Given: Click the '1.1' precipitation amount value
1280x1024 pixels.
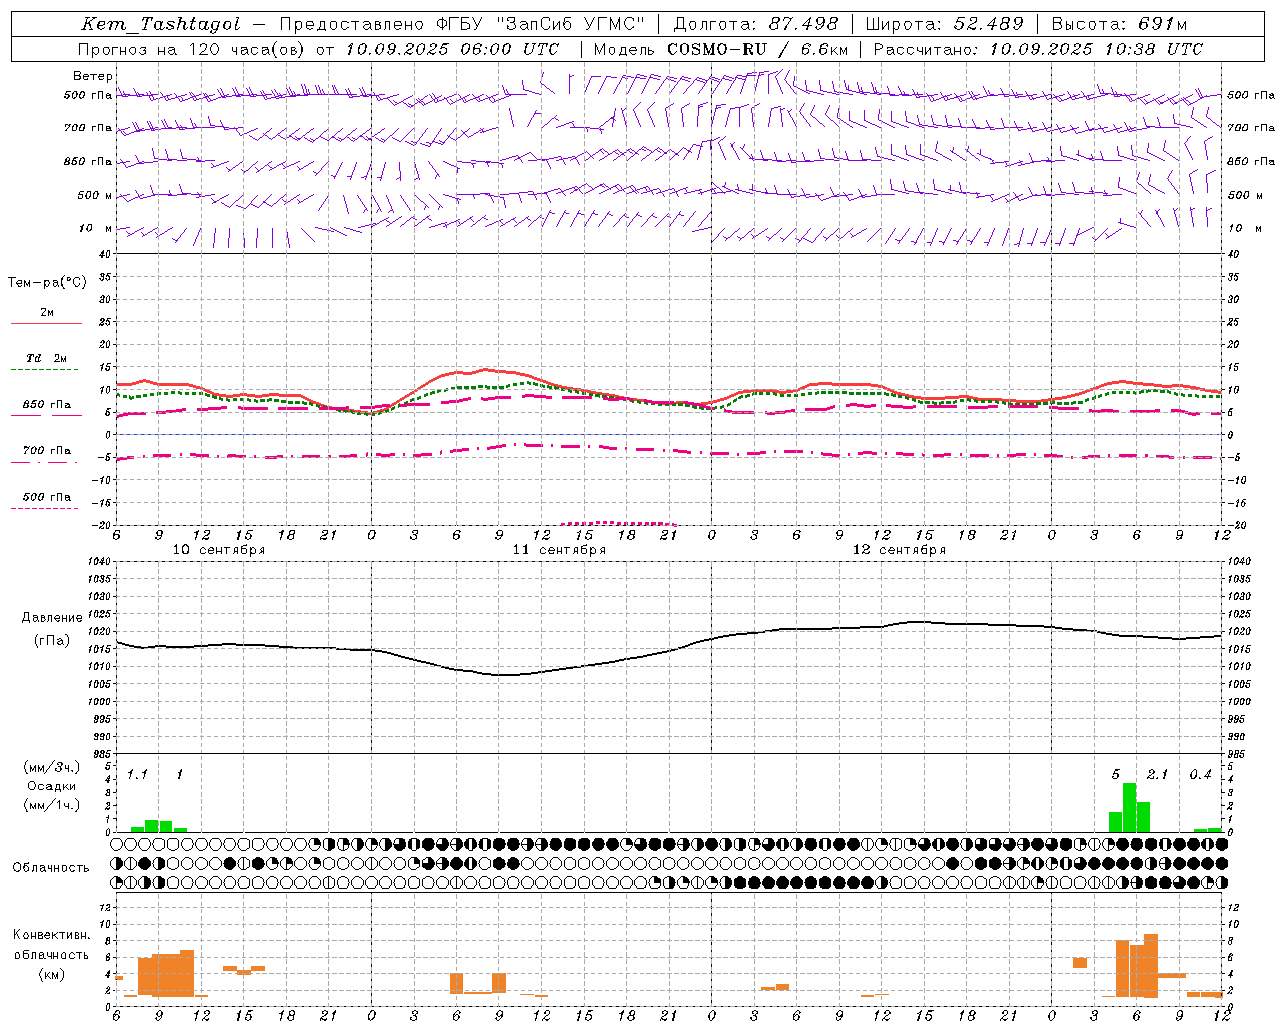Looking at the screenshot, I should tap(137, 775).
